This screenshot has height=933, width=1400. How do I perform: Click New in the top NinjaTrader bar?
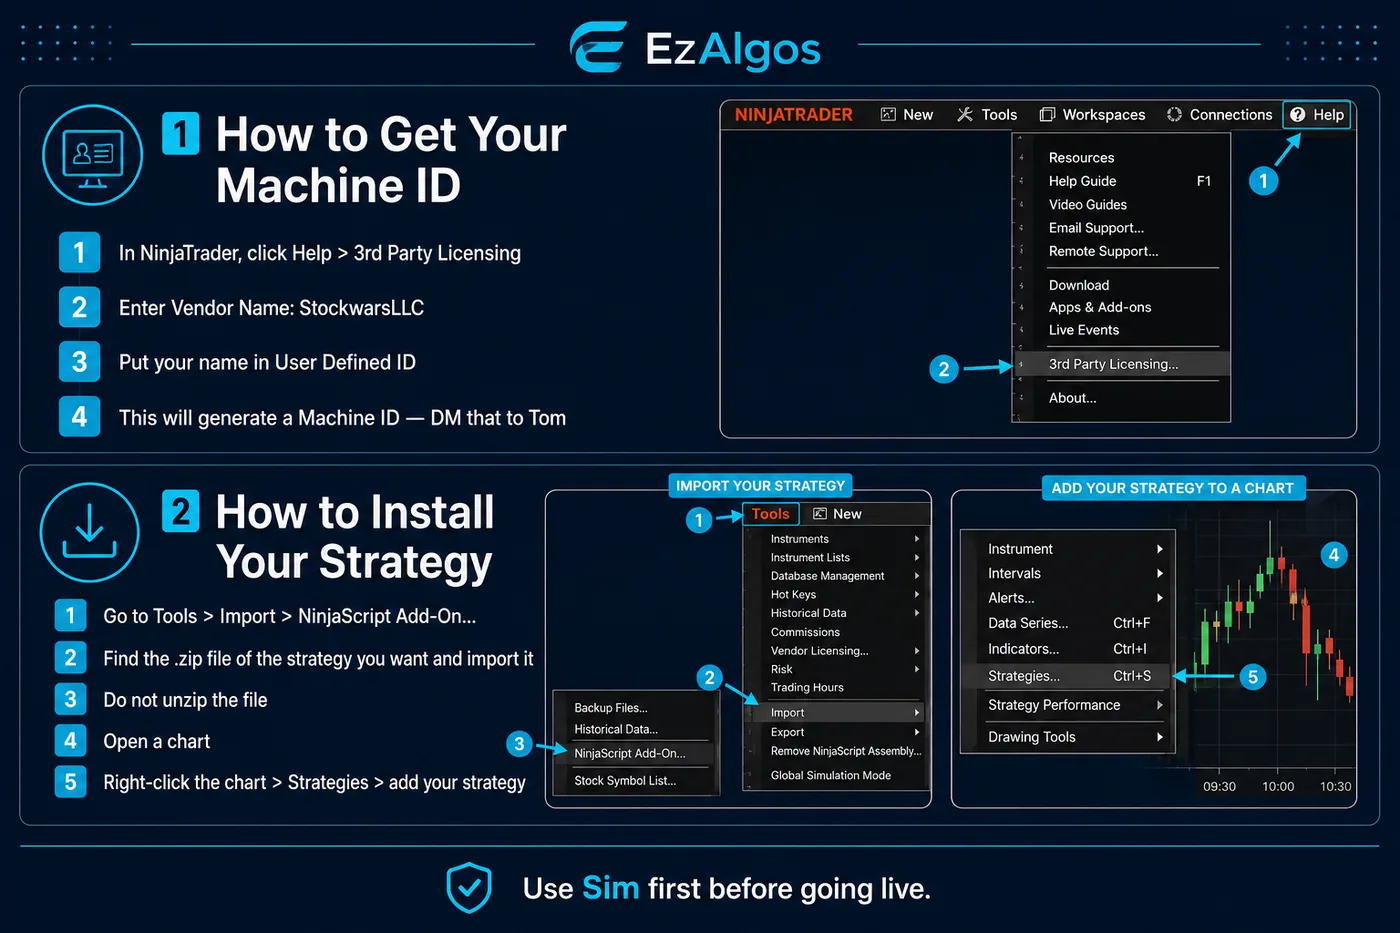tap(907, 115)
